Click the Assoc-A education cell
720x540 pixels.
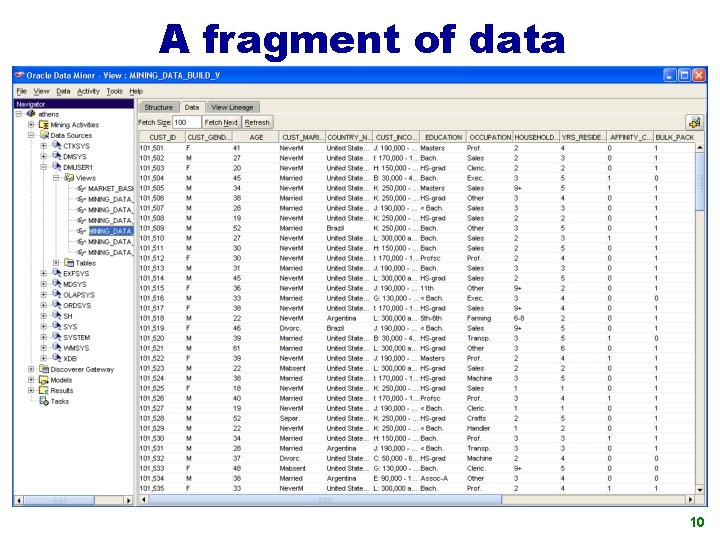pyautogui.click(x=443, y=478)
